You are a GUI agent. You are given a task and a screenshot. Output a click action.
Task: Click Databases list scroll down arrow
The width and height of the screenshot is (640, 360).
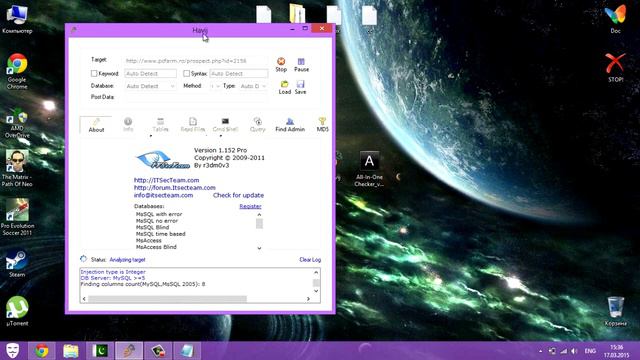(x=259, y=248)
